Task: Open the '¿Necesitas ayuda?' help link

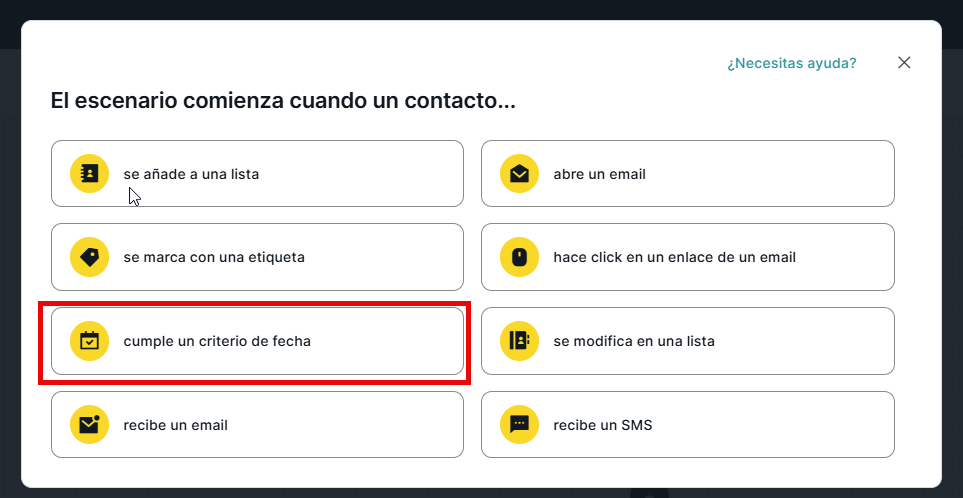Action: (x=791, y=63)
